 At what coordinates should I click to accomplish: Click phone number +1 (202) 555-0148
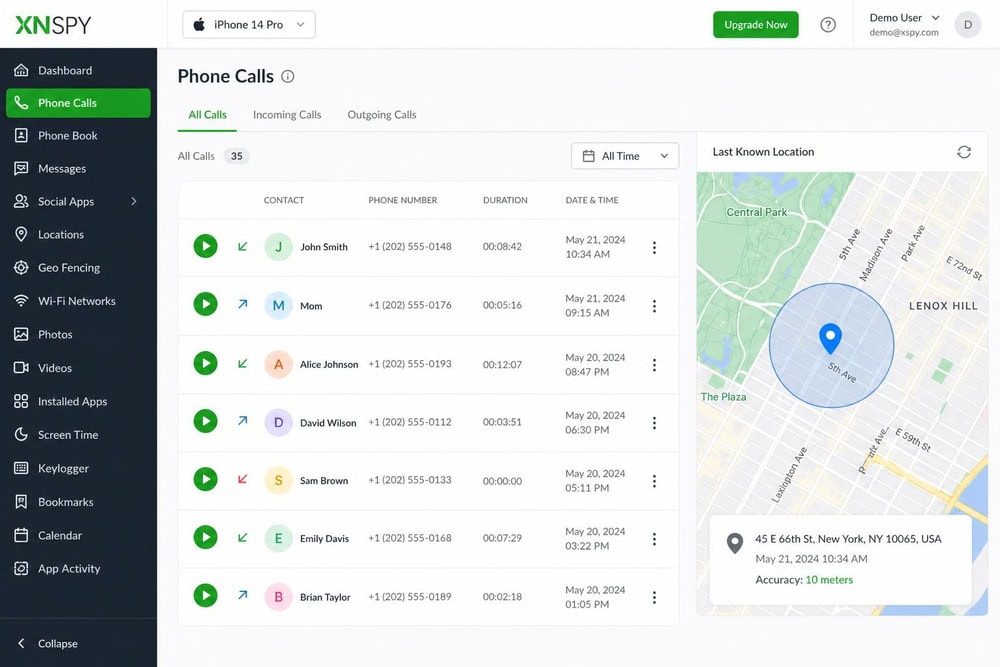coord(410,246)
